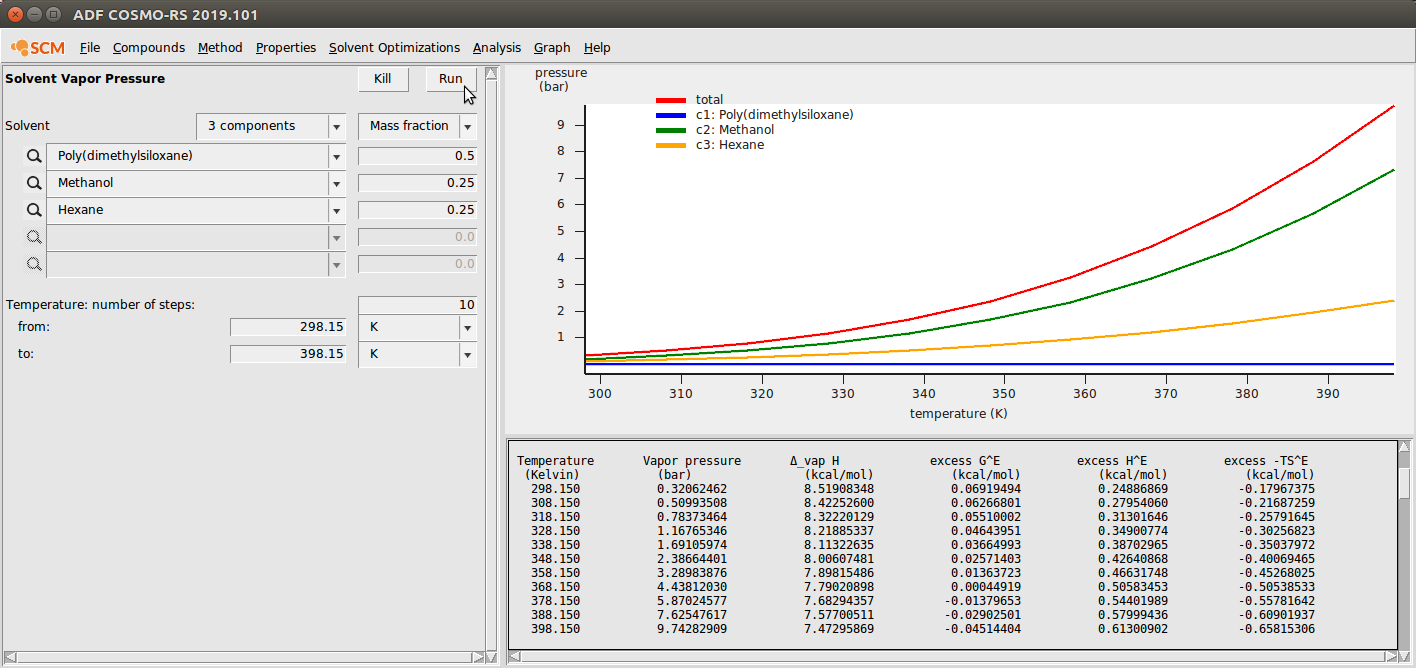The image size is (1416, 668).
Task: Open the Methanol compound dropdown
Action: (335, 184)
